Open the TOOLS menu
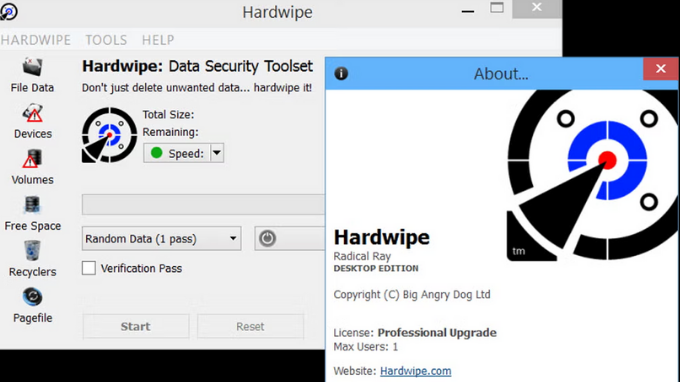 pos(106,40)
